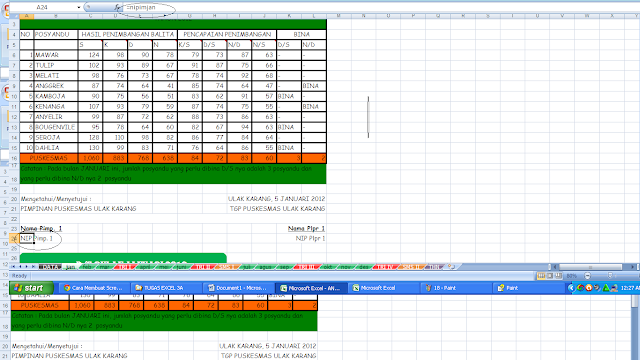Expand hidden tray icons arrow
The image size is (640, 360).
pos(571,288)
